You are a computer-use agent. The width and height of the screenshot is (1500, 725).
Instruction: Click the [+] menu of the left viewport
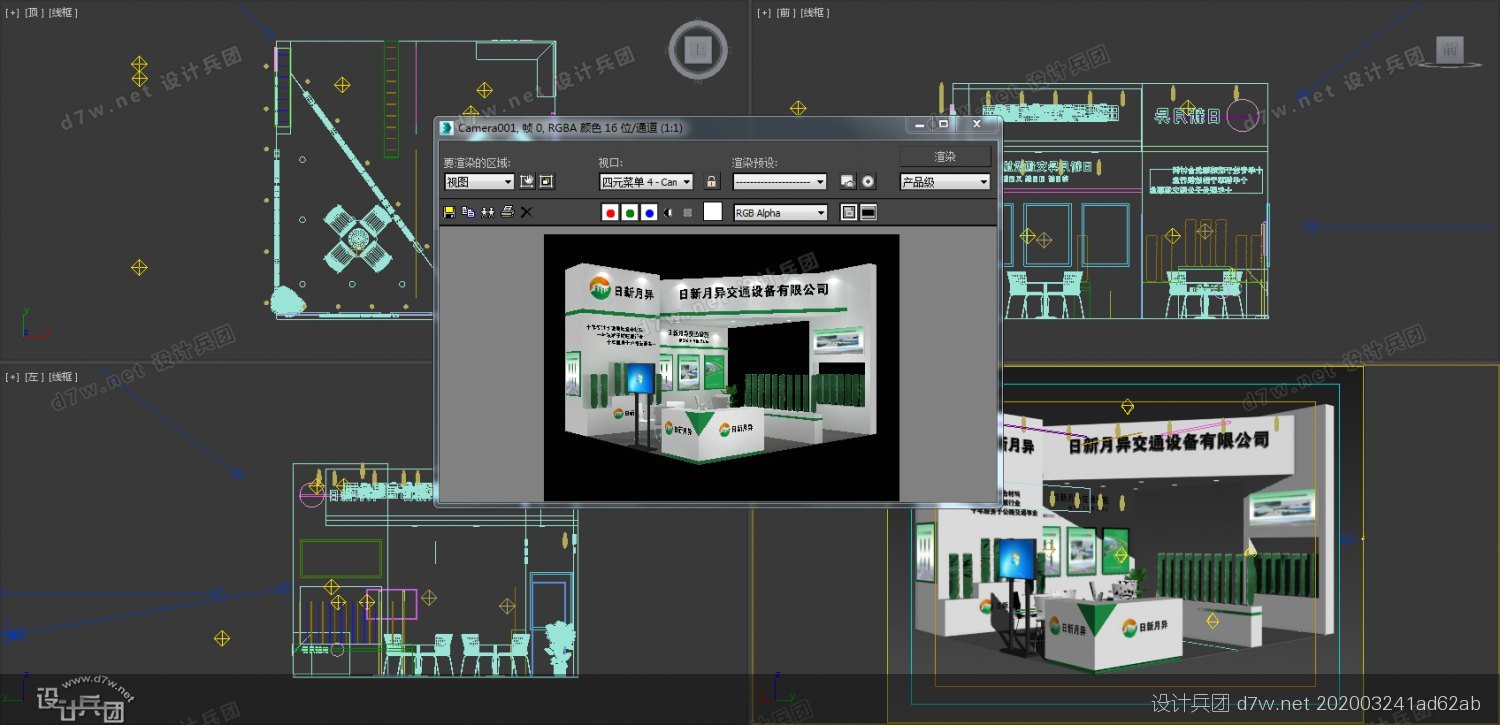[x=13, y=377]
